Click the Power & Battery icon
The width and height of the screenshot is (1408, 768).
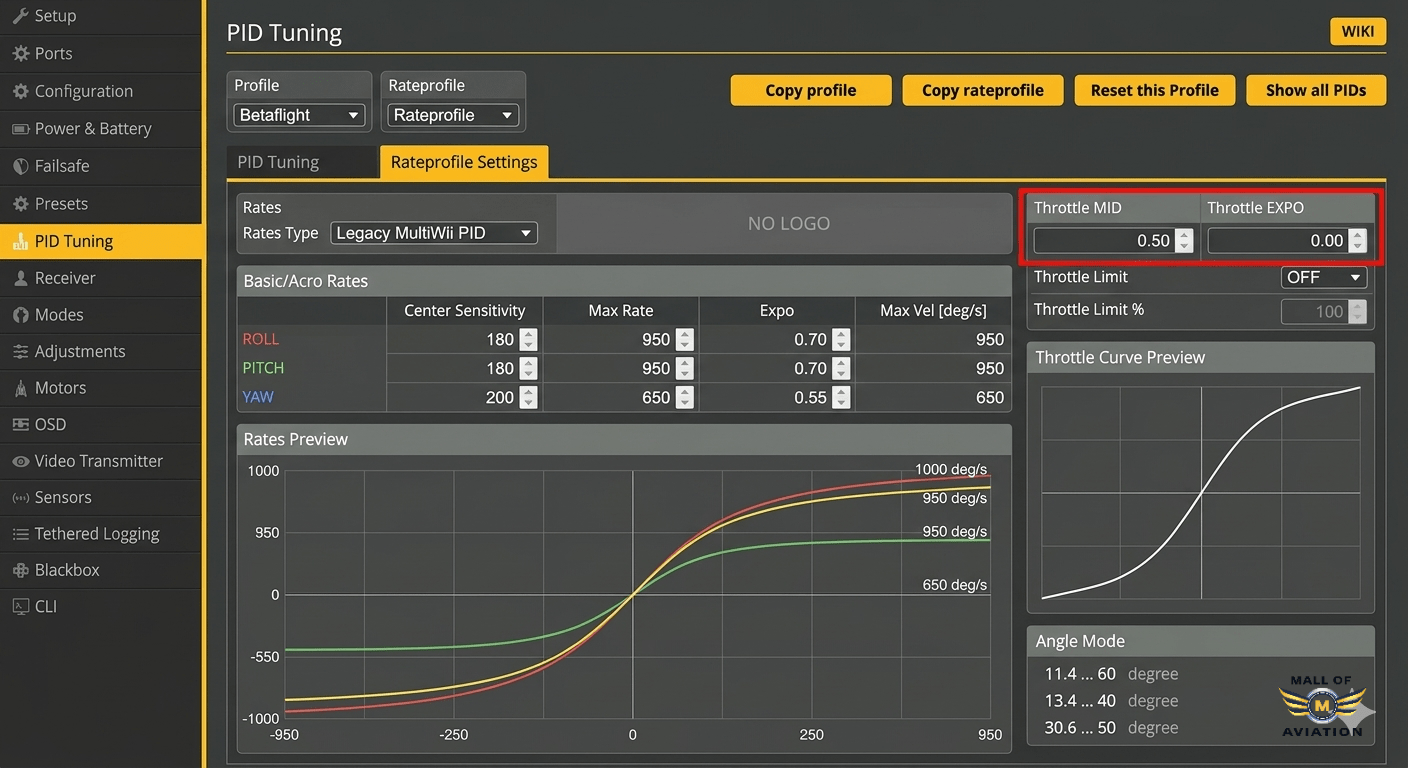tap(20, 129)
